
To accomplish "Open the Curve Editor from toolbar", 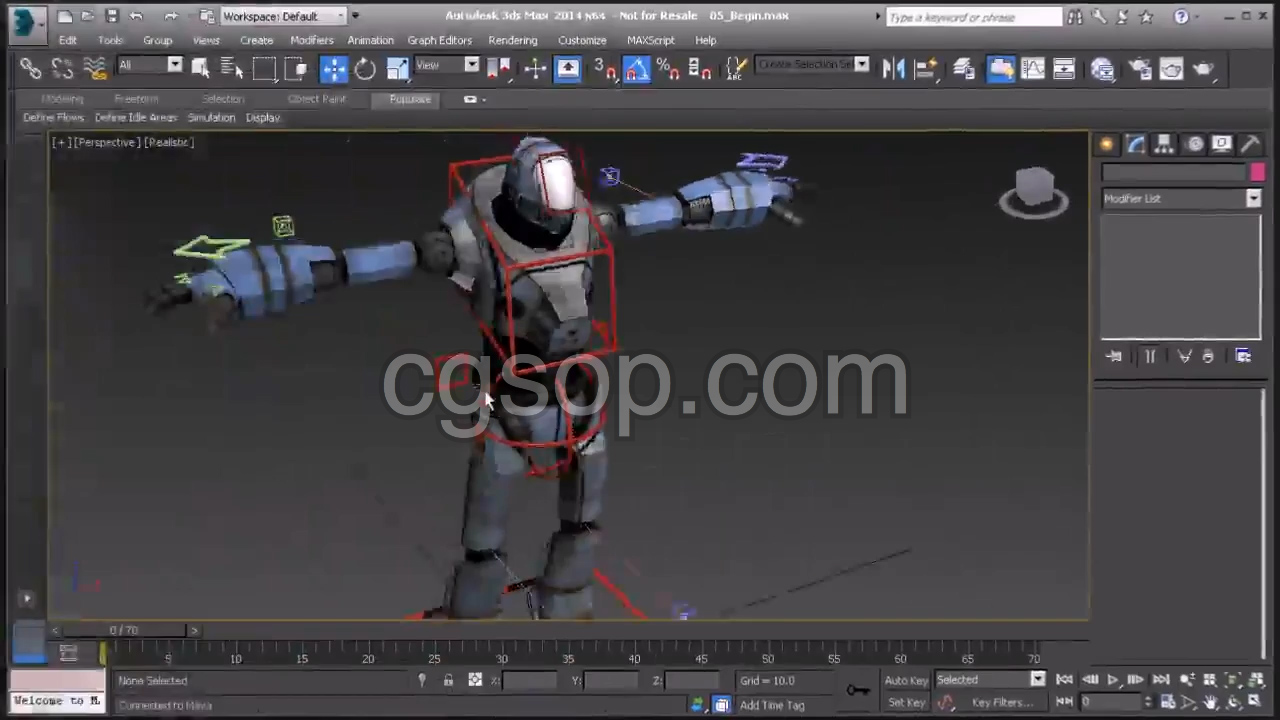I will pos(1033,68).
